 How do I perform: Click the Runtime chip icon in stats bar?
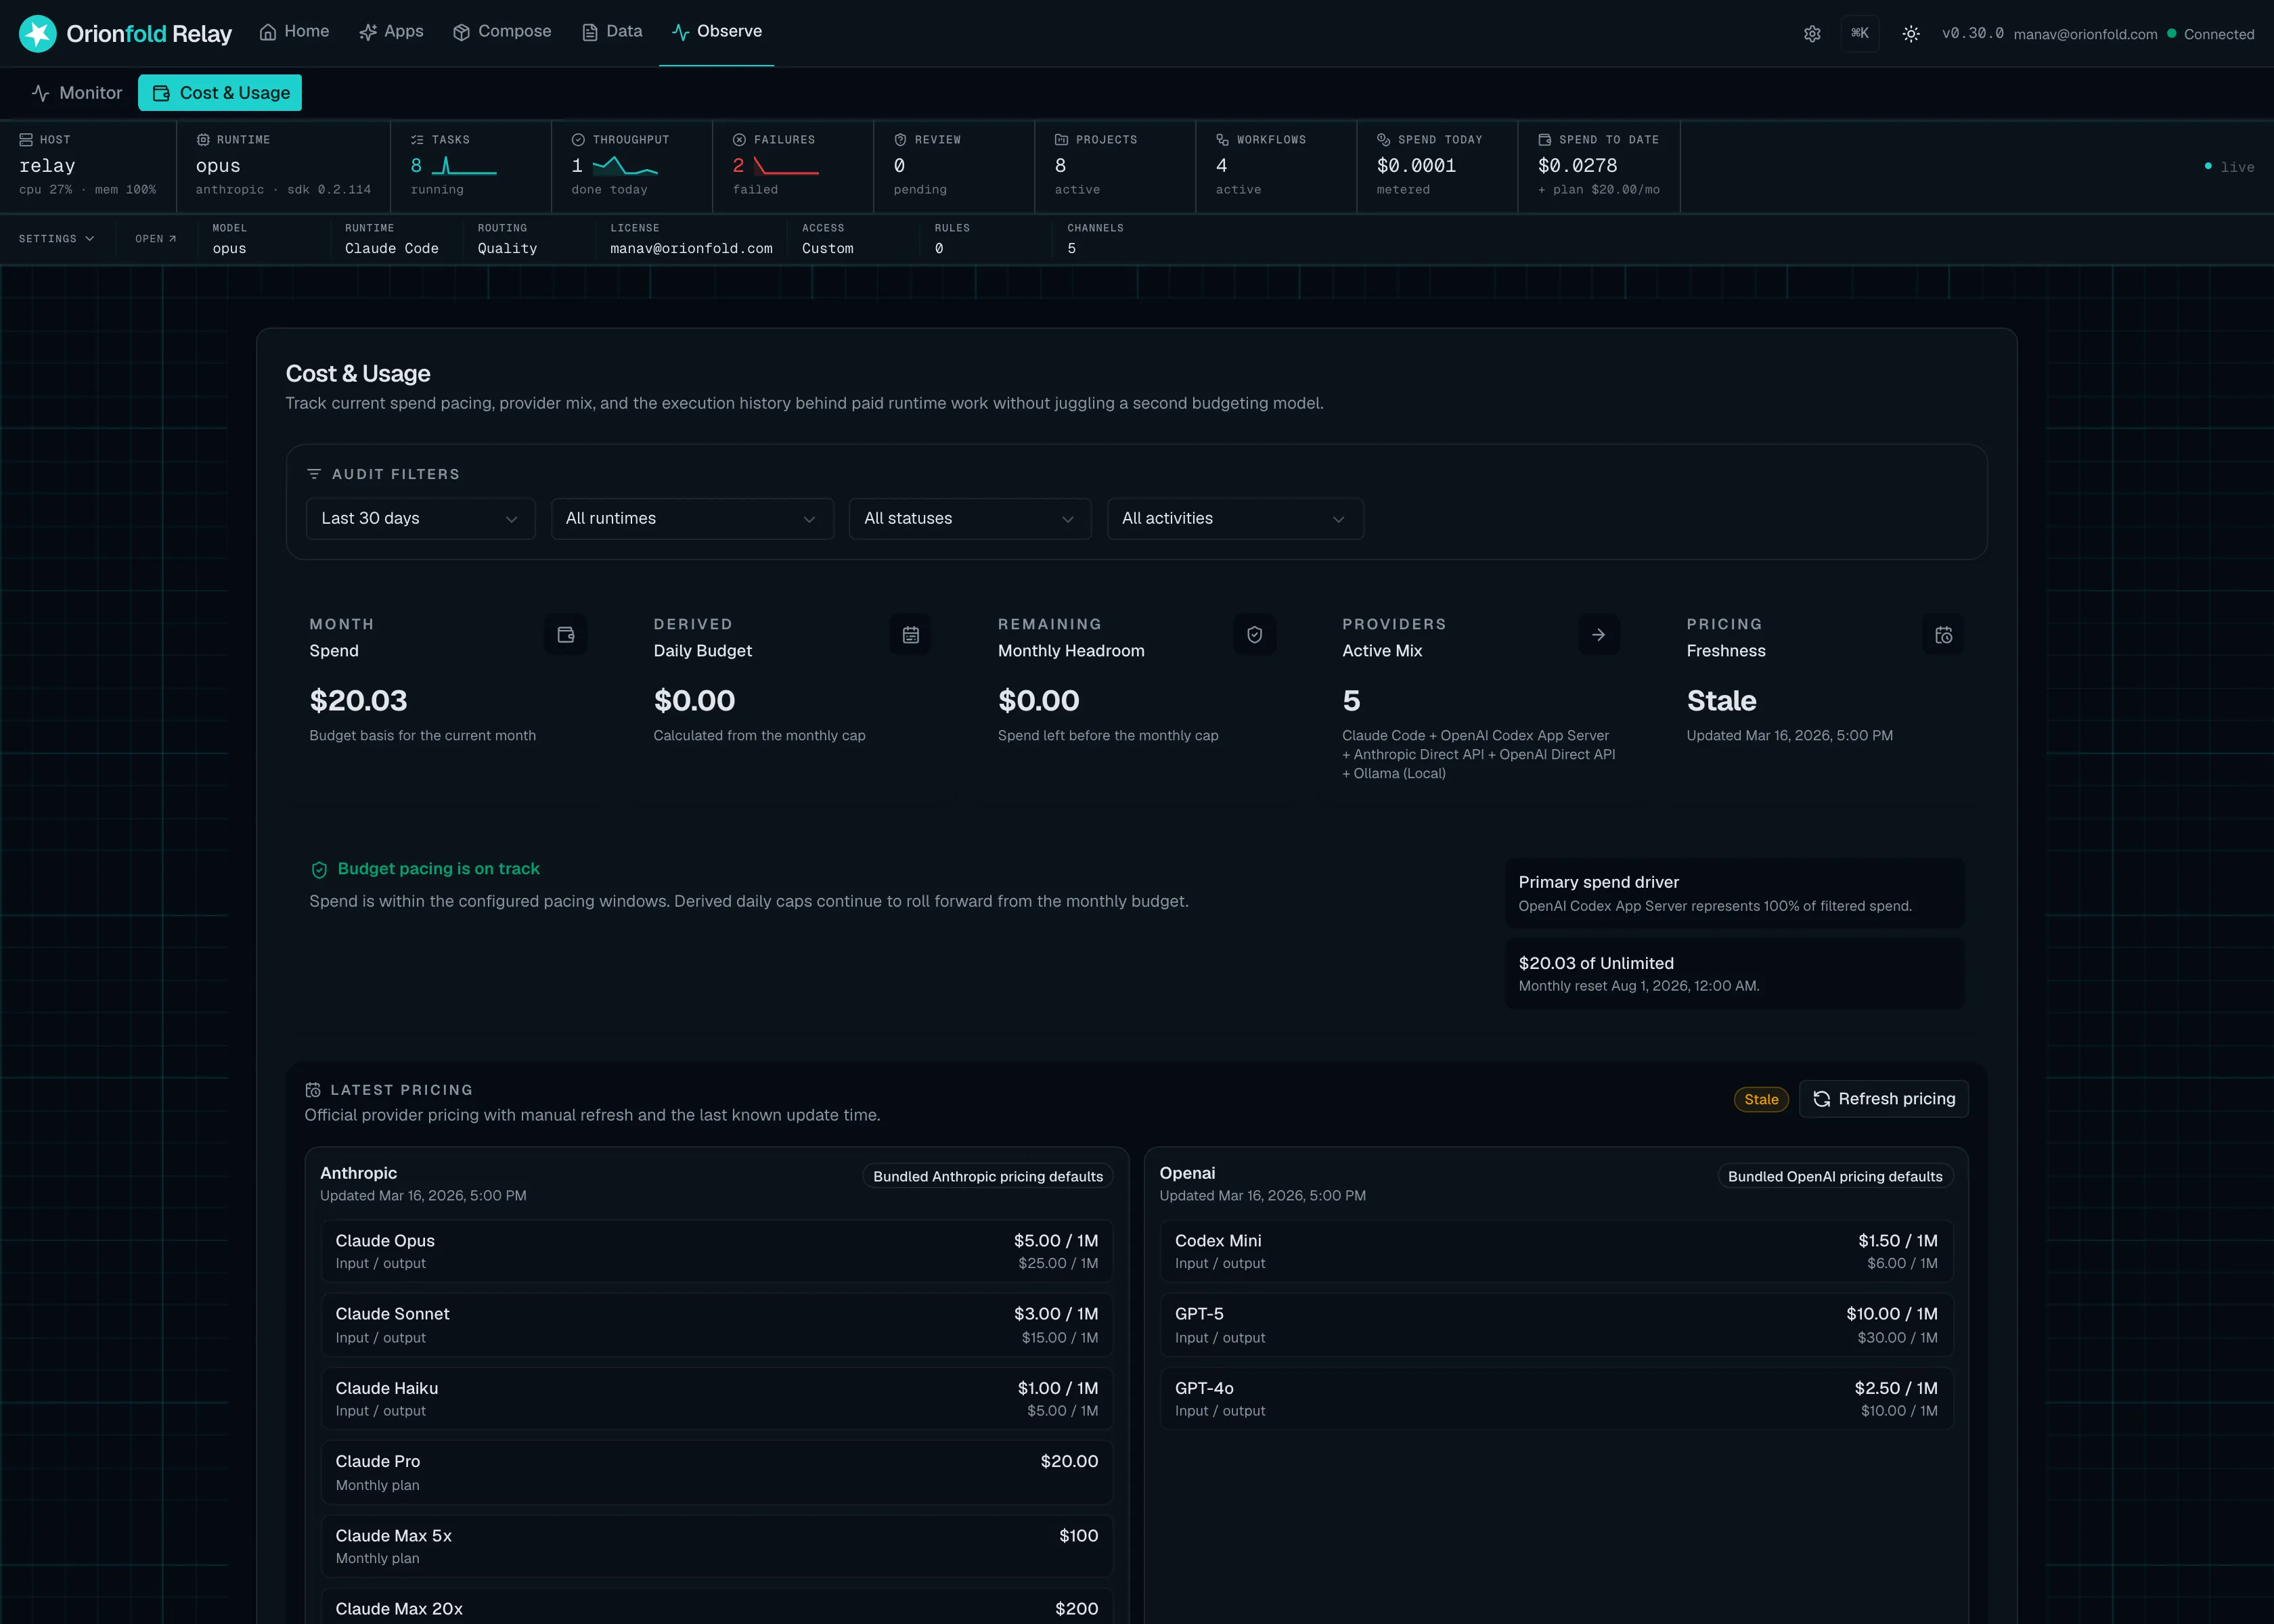(203, 140)
